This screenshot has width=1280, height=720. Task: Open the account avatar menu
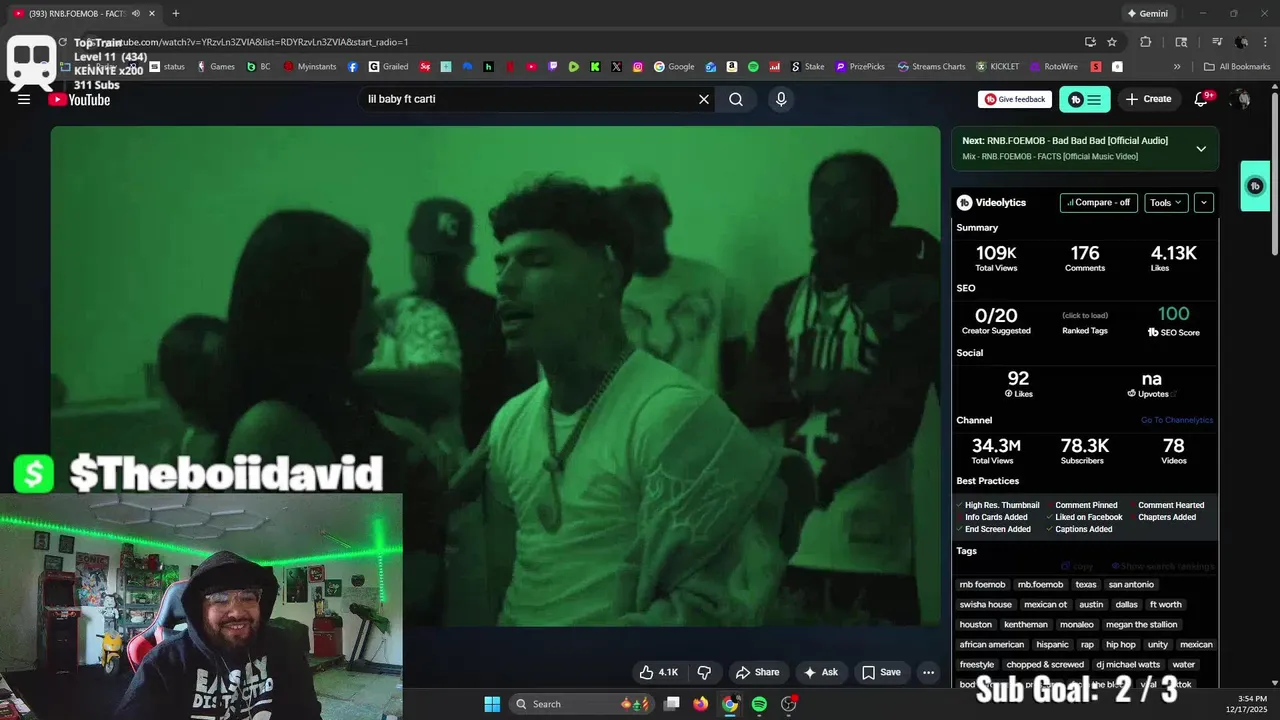pyautogui.click(x=1240, y=99)
